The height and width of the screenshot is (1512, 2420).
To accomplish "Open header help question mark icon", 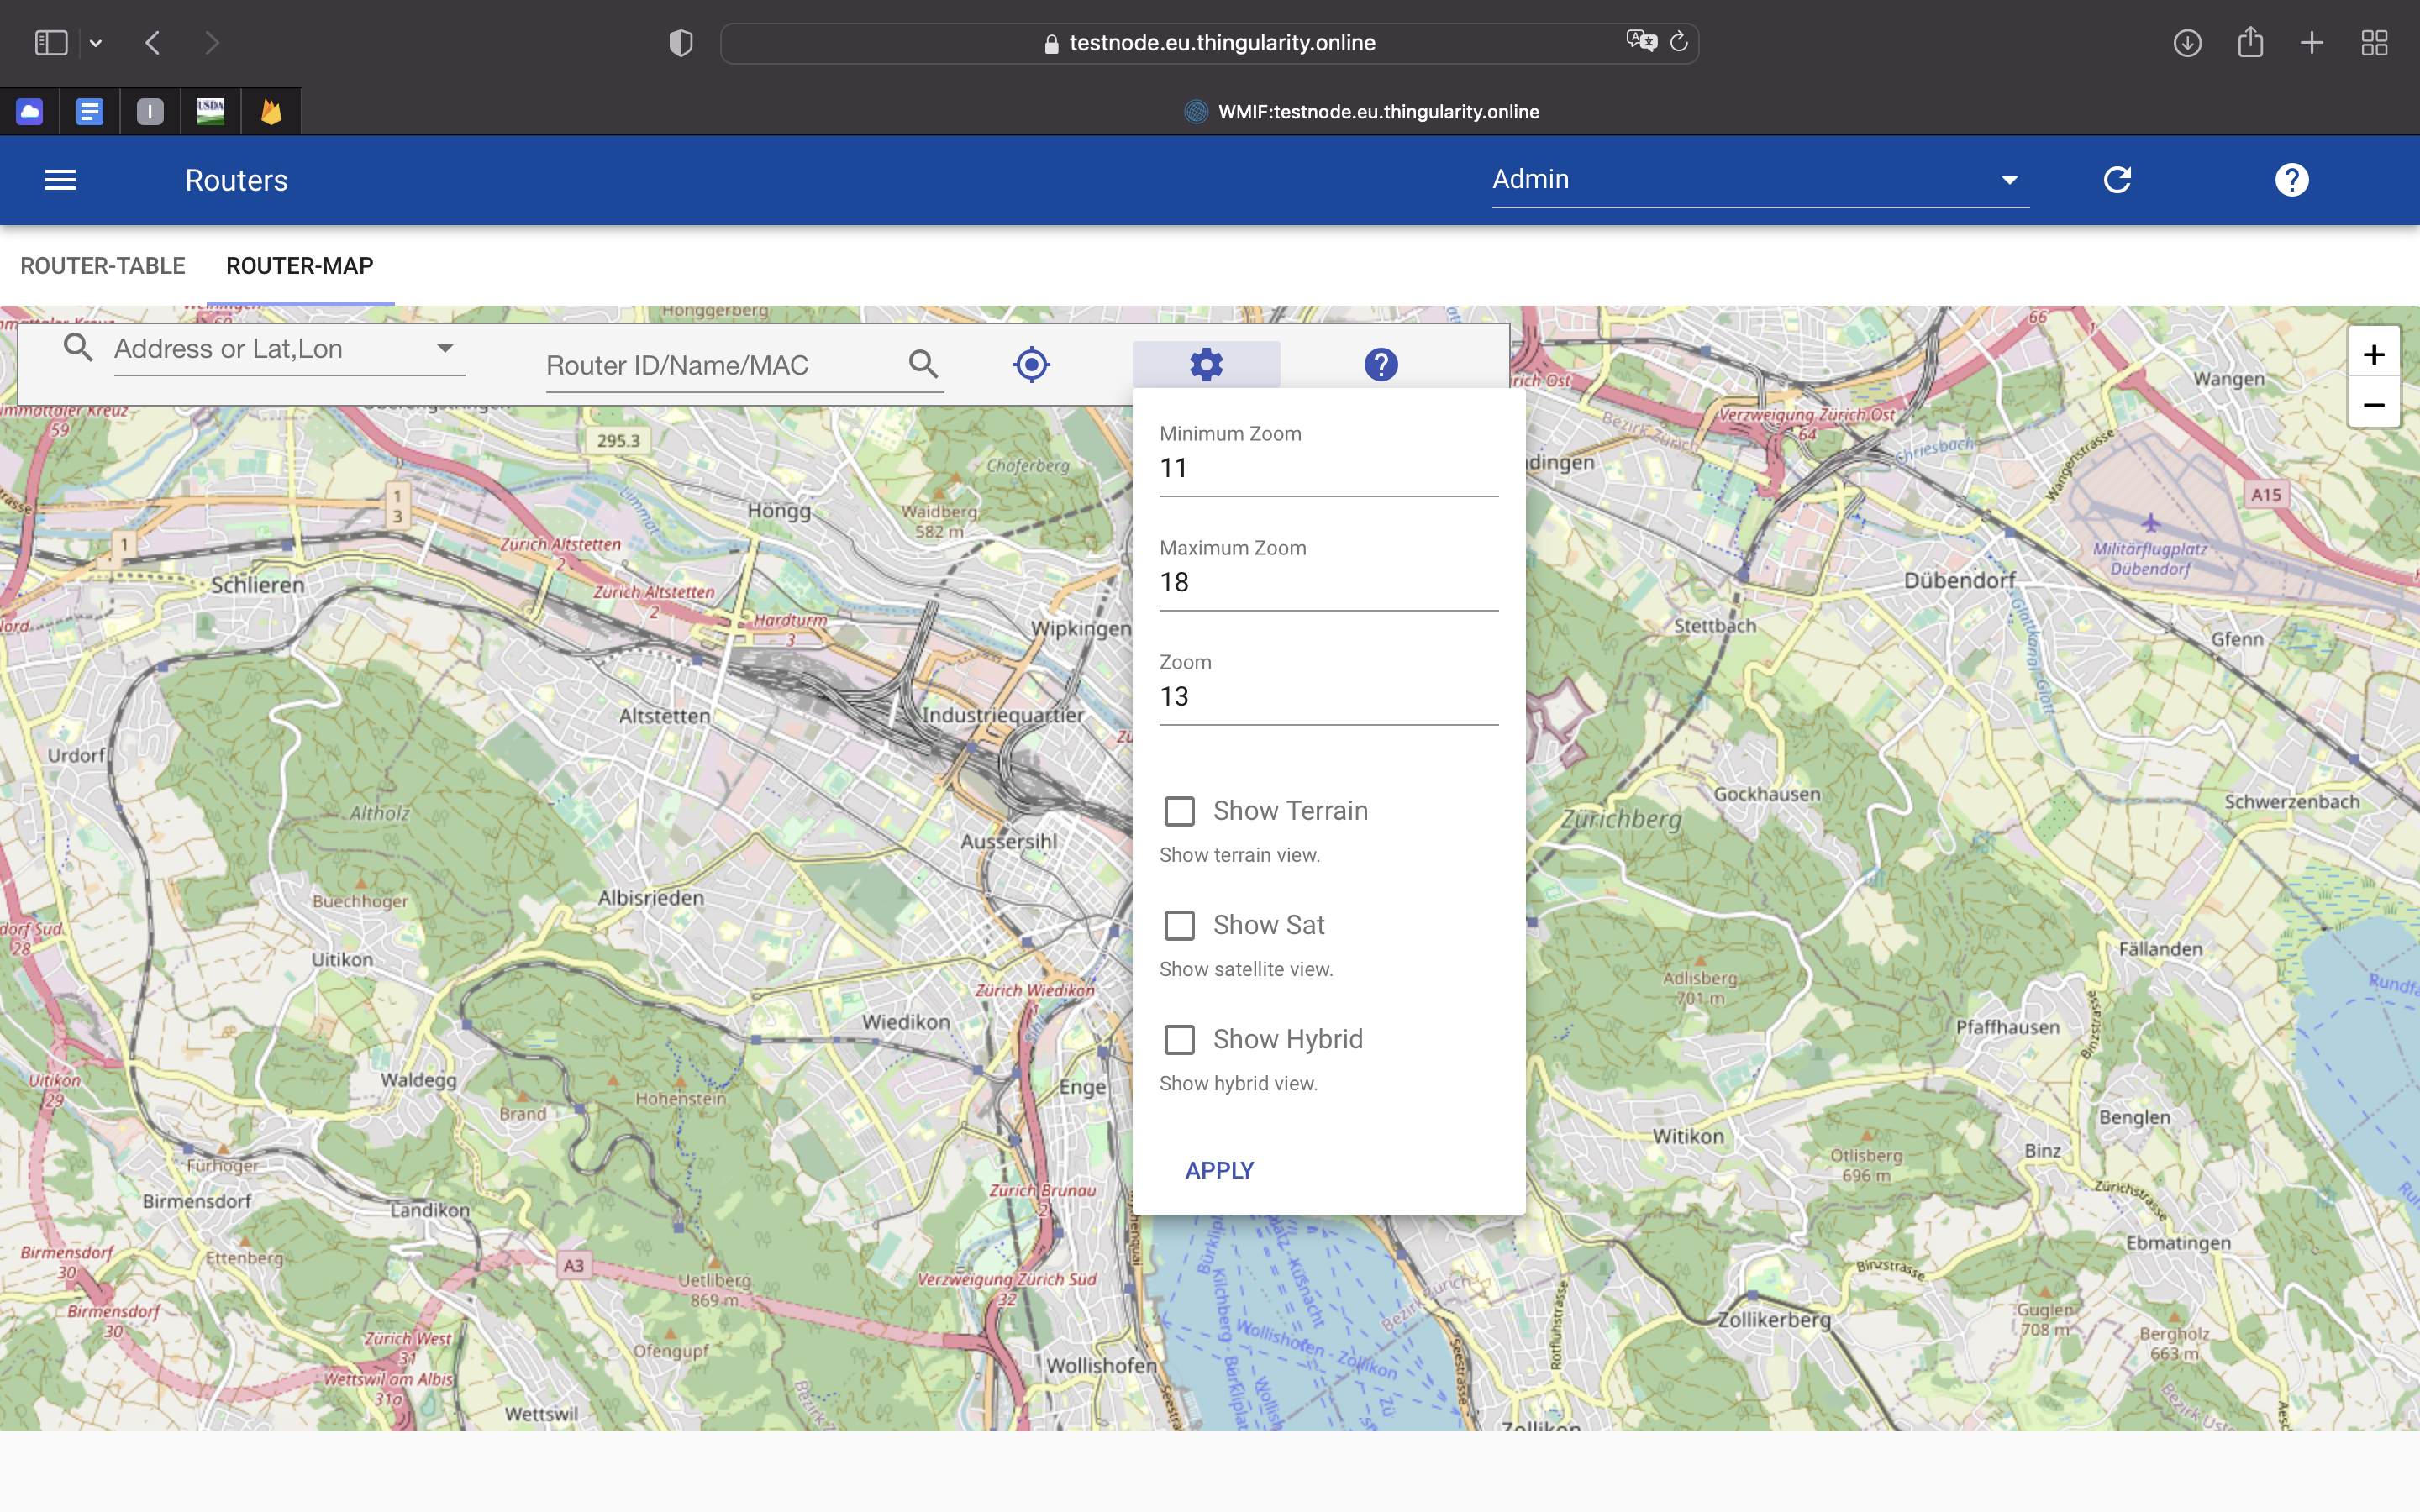I will click(2291, 180).
